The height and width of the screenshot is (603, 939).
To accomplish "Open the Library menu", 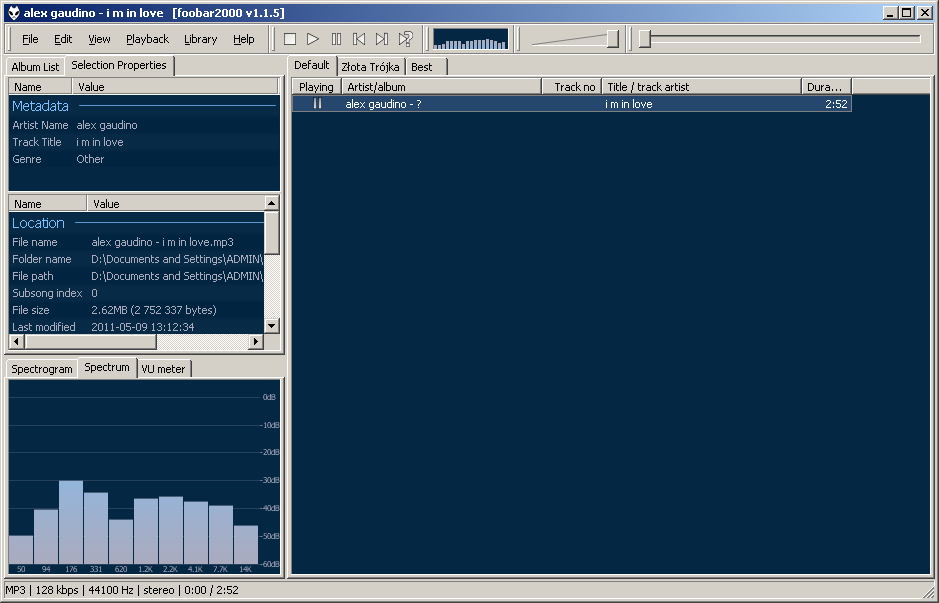I will 200,39.
